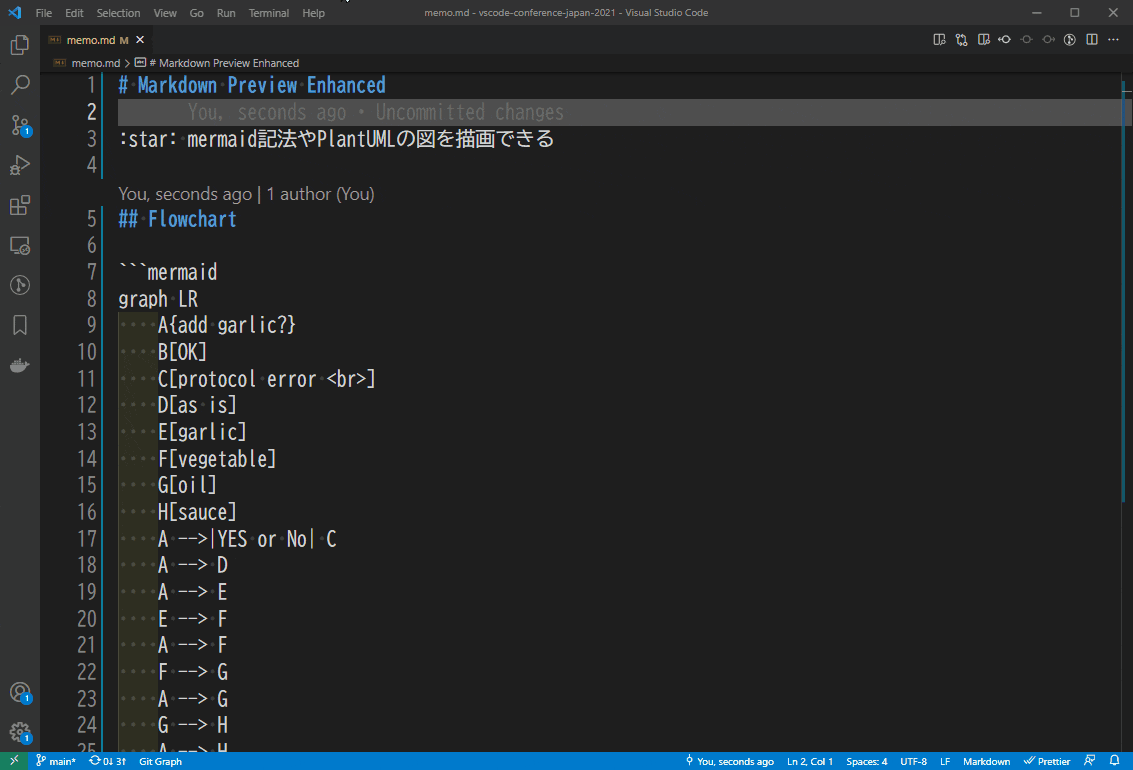Screen dimensions: 1133x770
Task: Open the editor More Actions ellipsis
Action: 1113,40
